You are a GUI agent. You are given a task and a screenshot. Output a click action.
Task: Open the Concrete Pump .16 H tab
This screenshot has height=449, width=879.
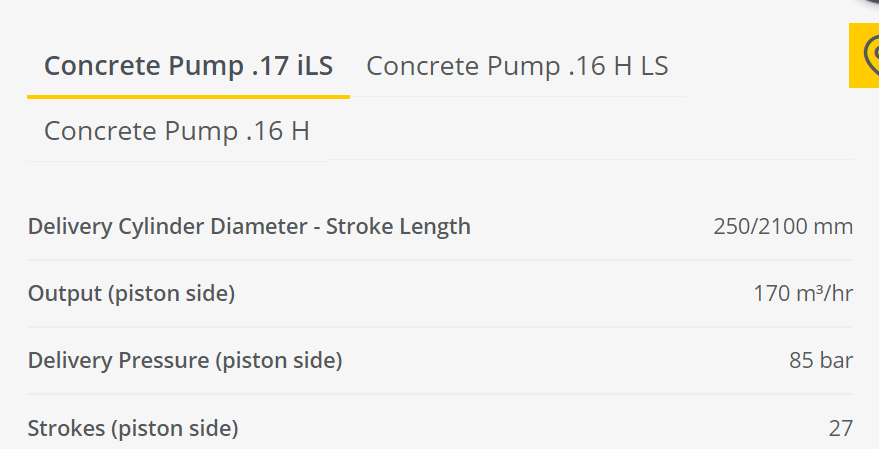pos(177,131)
